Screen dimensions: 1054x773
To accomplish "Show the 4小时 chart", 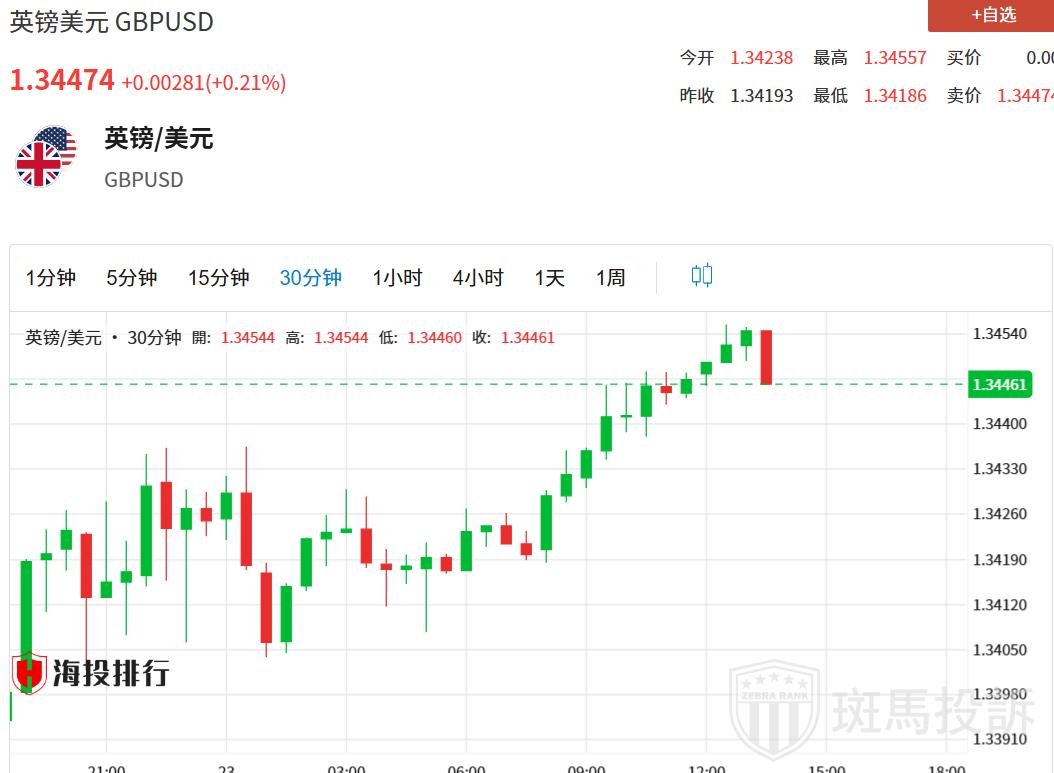I will [x=478, y=278].
